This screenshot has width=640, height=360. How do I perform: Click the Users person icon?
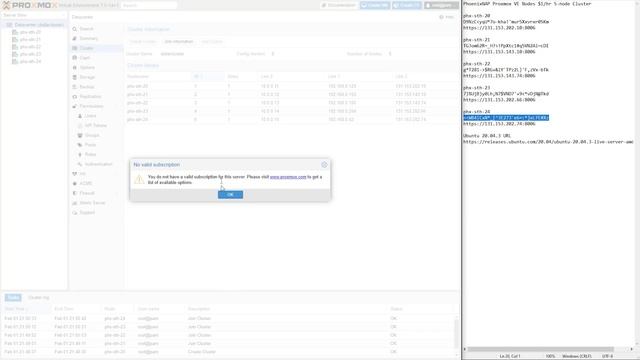pos(80,116)
